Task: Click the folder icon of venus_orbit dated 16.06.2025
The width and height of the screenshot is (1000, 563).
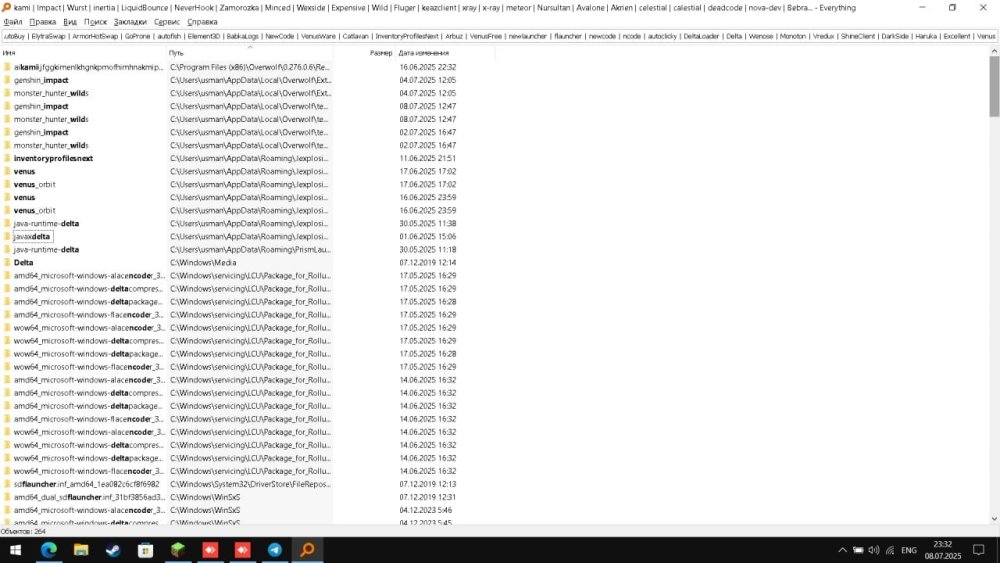Action: (7, 210)
